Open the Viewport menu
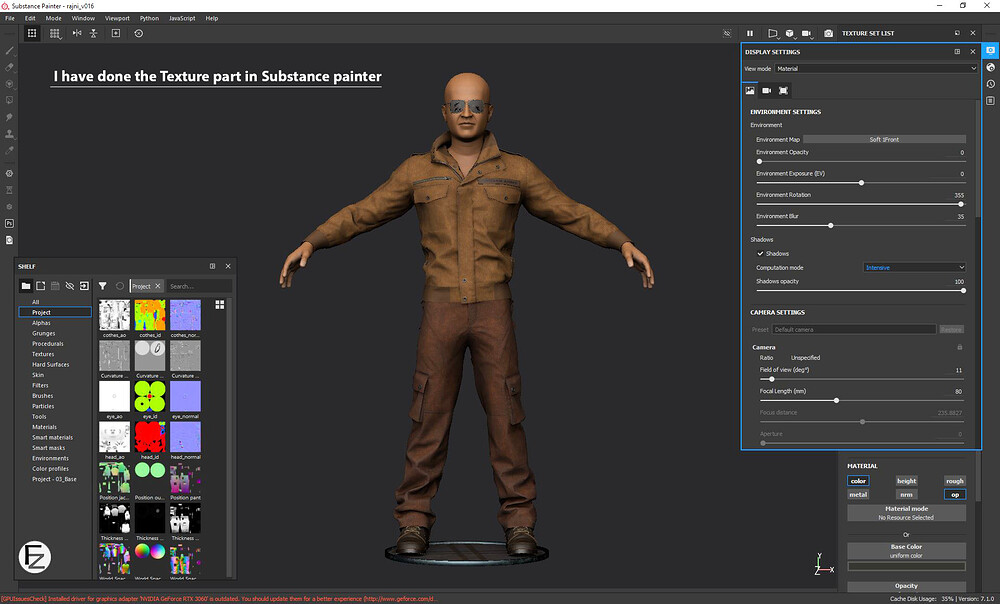 [117, 18]
